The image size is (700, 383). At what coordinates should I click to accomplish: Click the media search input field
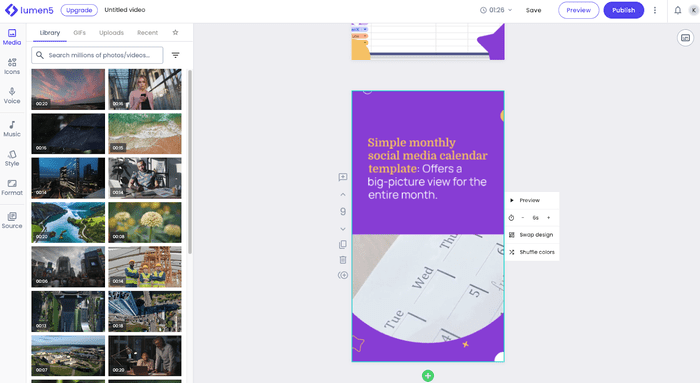pos(97,55)
